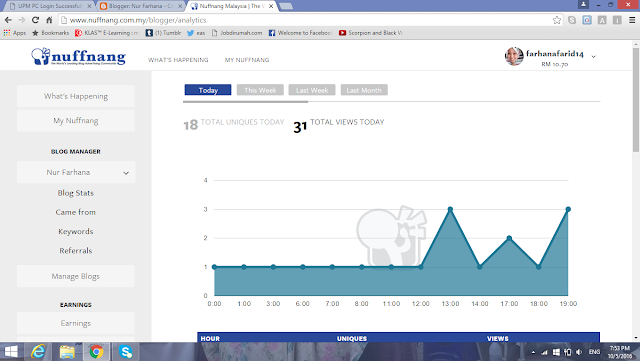Show TOTAL VIEWS TODAY chart

click(339, 125)
